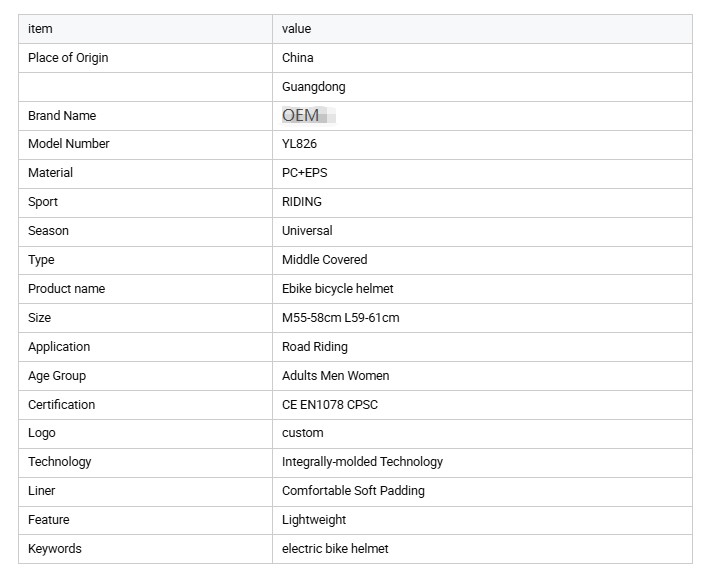Select the 'Integrally-molded Technology' cell

(483, 463)
